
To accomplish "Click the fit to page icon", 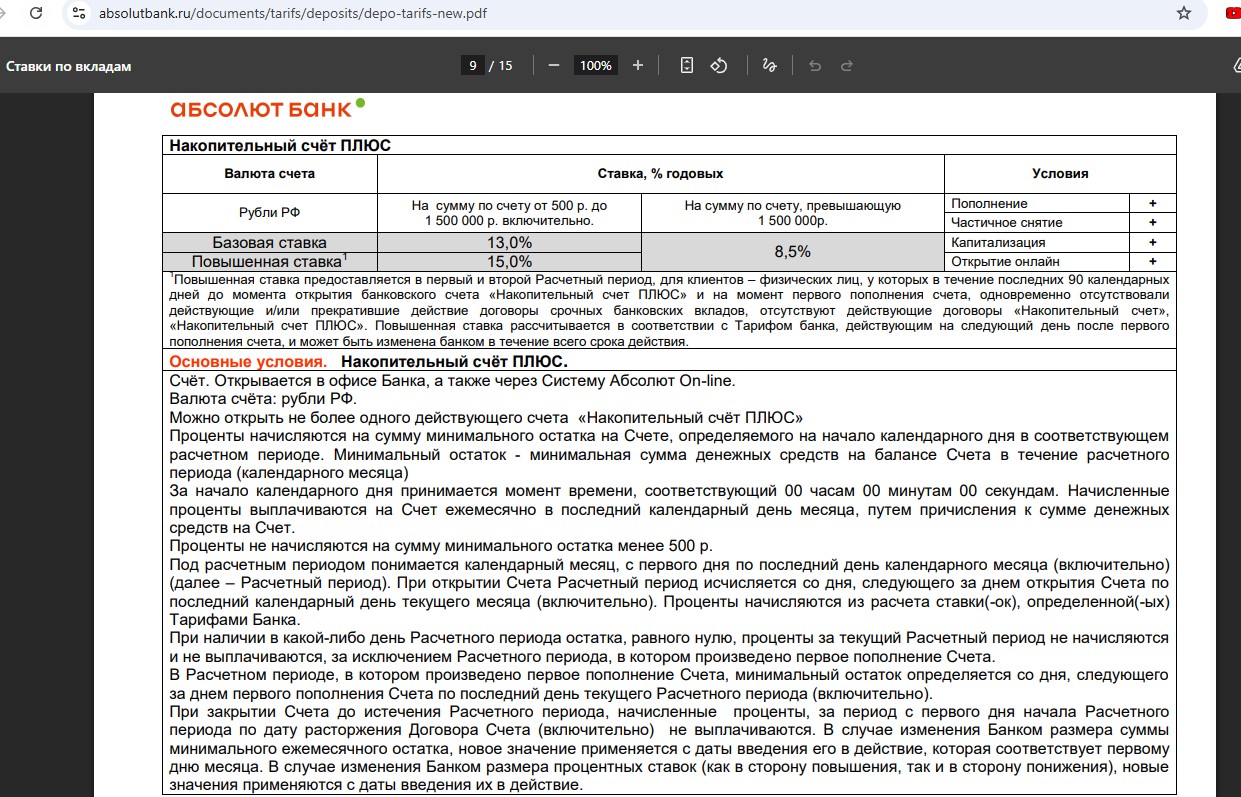I will (x=687, y=65).
